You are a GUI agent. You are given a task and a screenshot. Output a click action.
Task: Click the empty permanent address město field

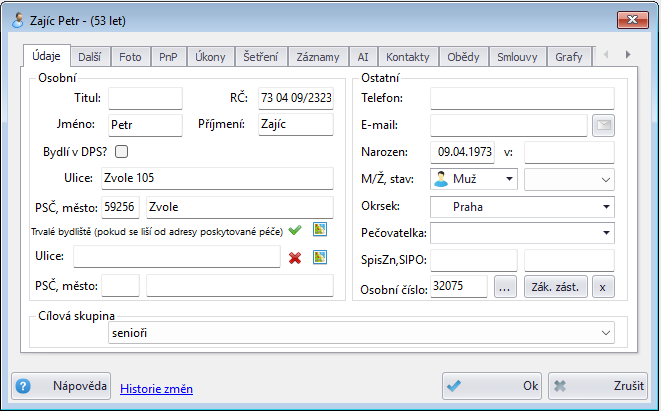click(240, 286)
